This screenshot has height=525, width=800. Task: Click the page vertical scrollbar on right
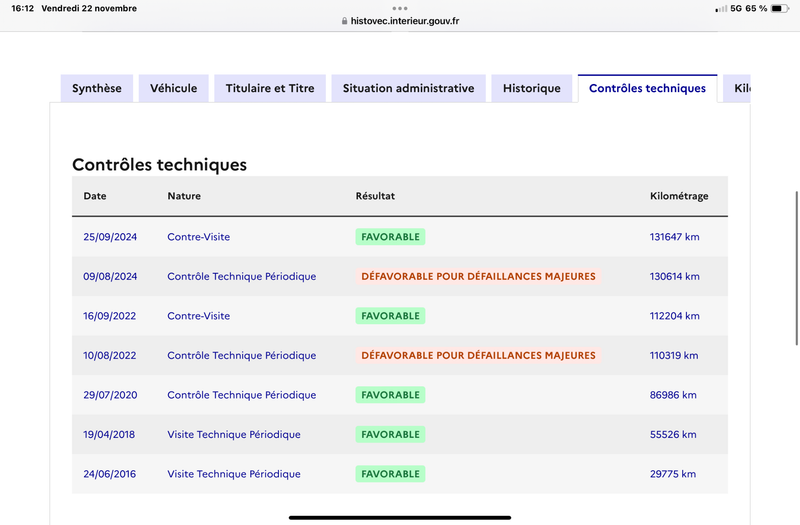pyautogui.click(x=796, y=268)
